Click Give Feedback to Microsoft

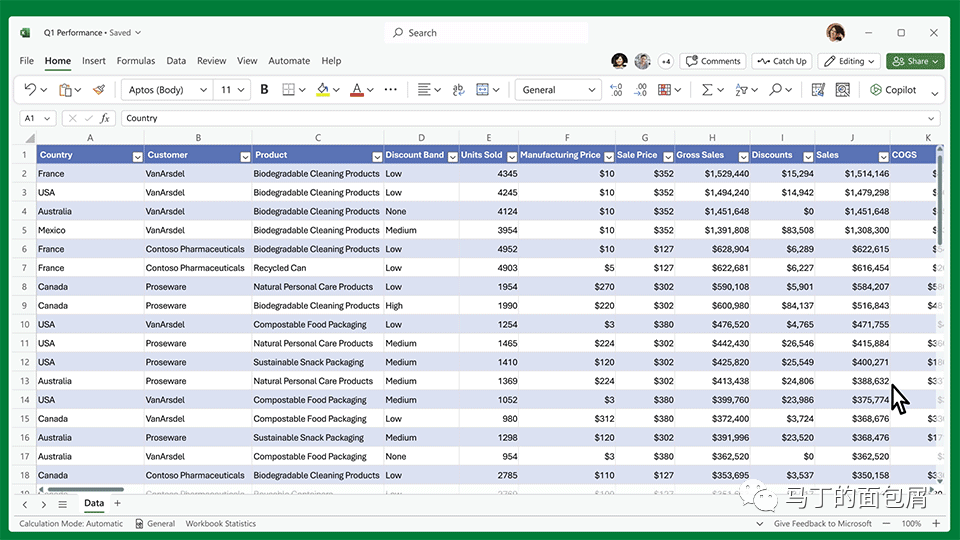click(x=822, y=523)
